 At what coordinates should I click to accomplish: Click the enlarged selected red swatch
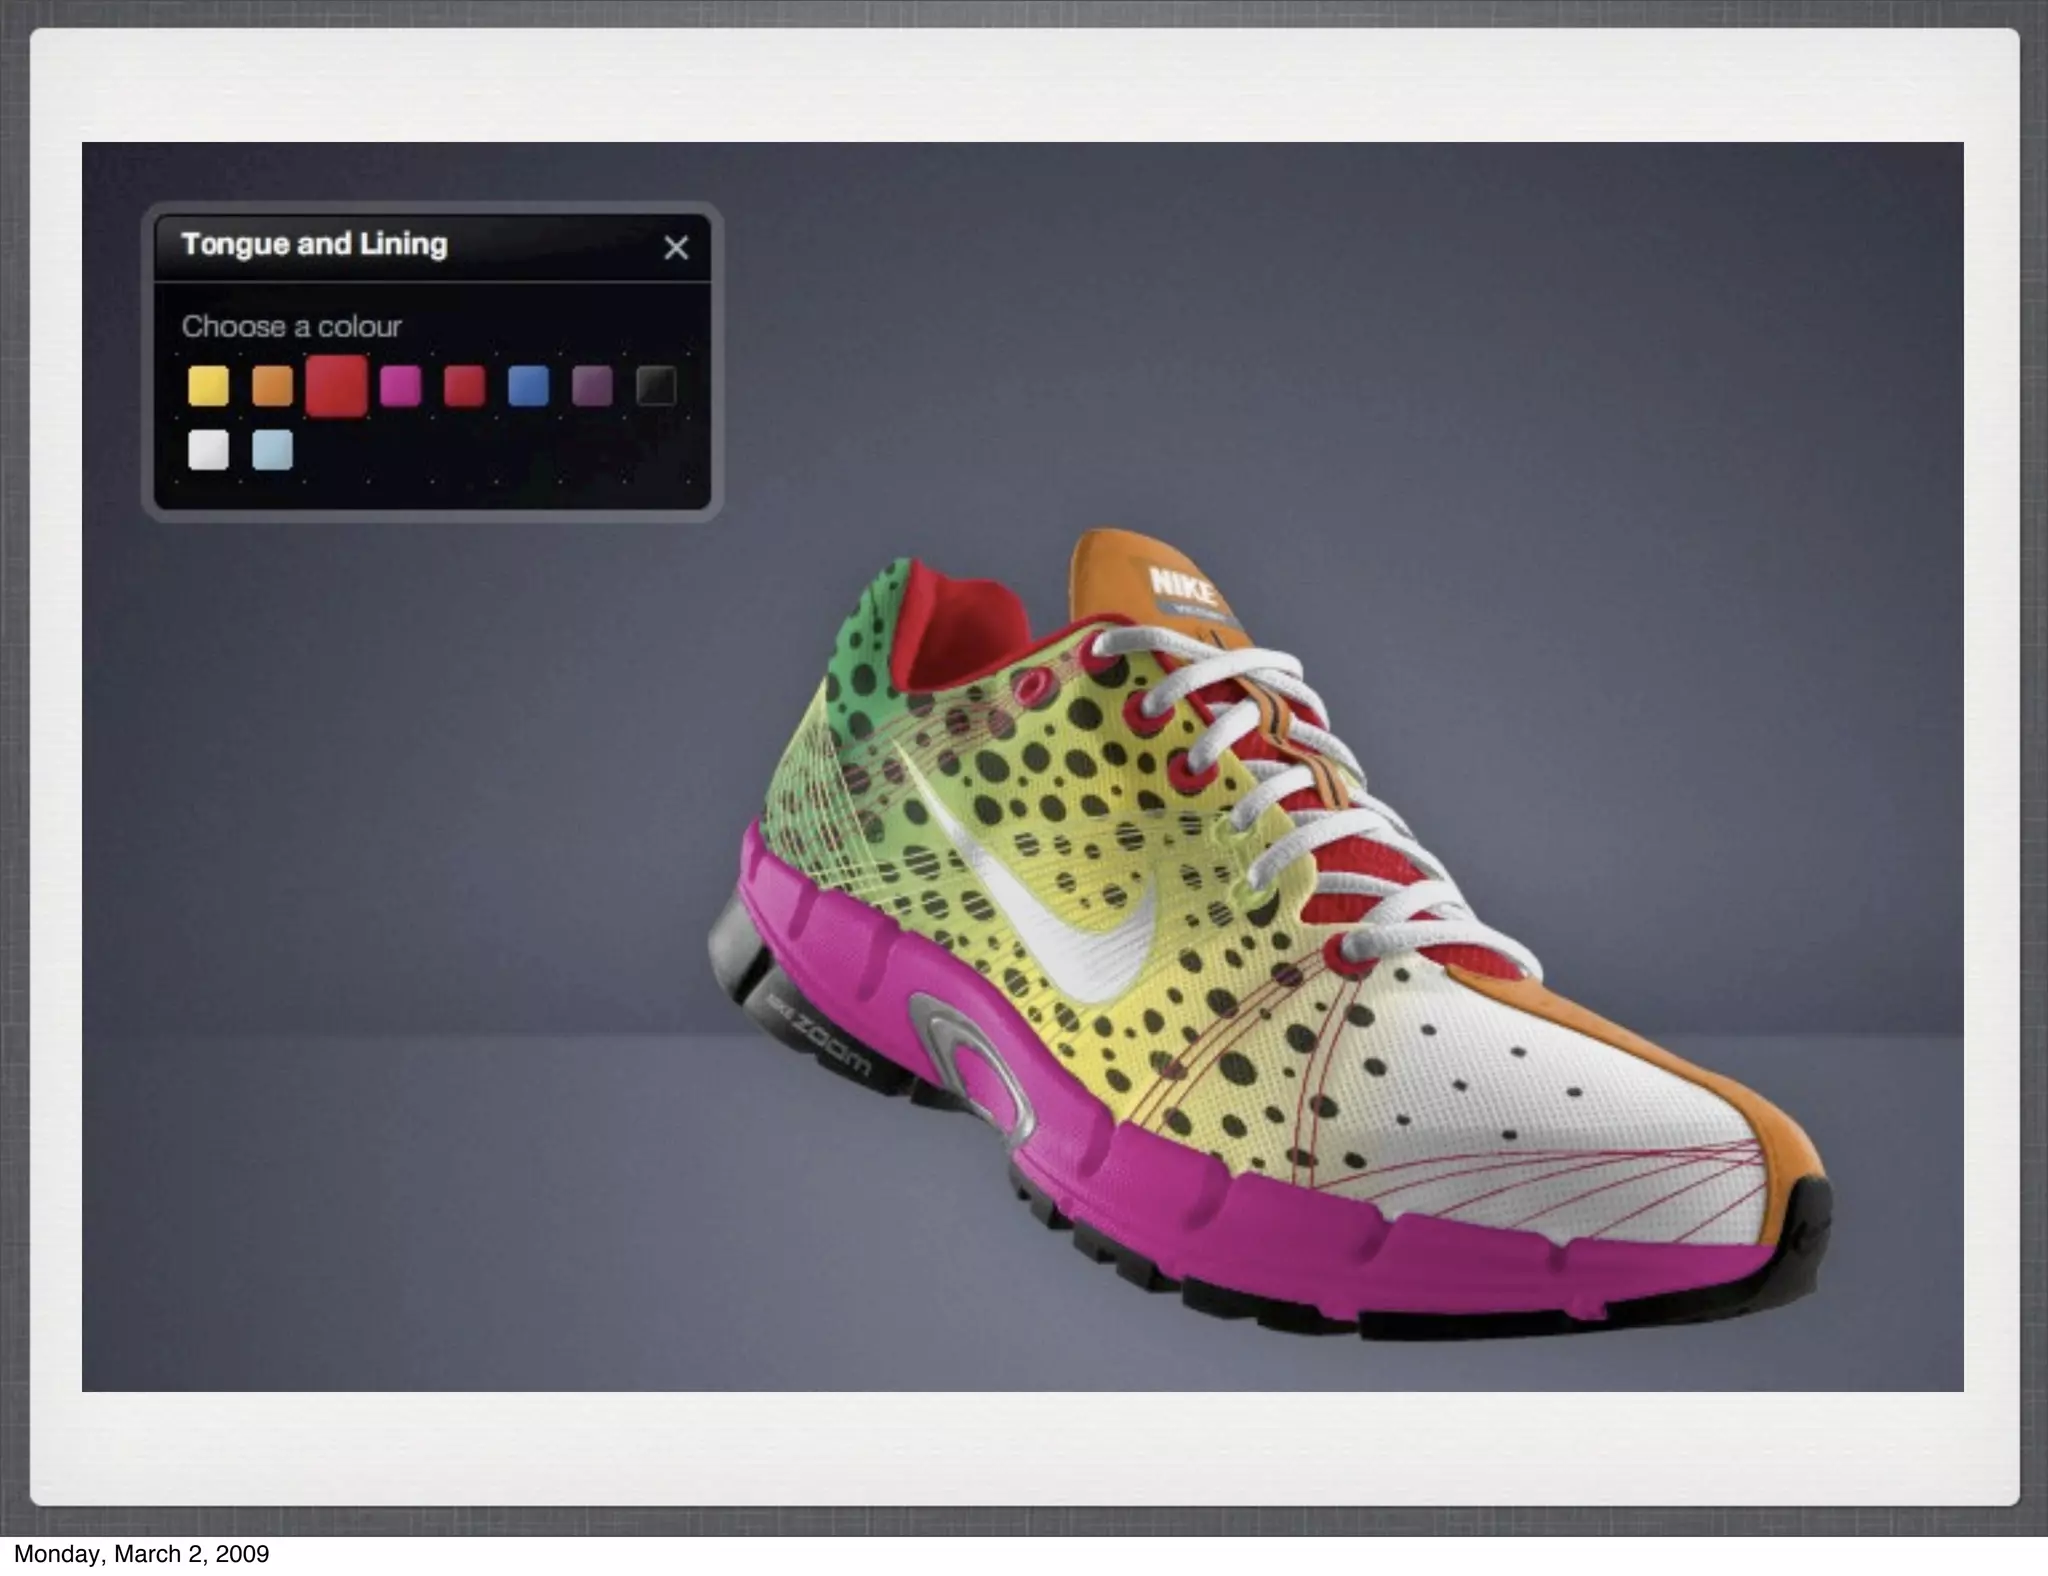(x=336, y=386)
